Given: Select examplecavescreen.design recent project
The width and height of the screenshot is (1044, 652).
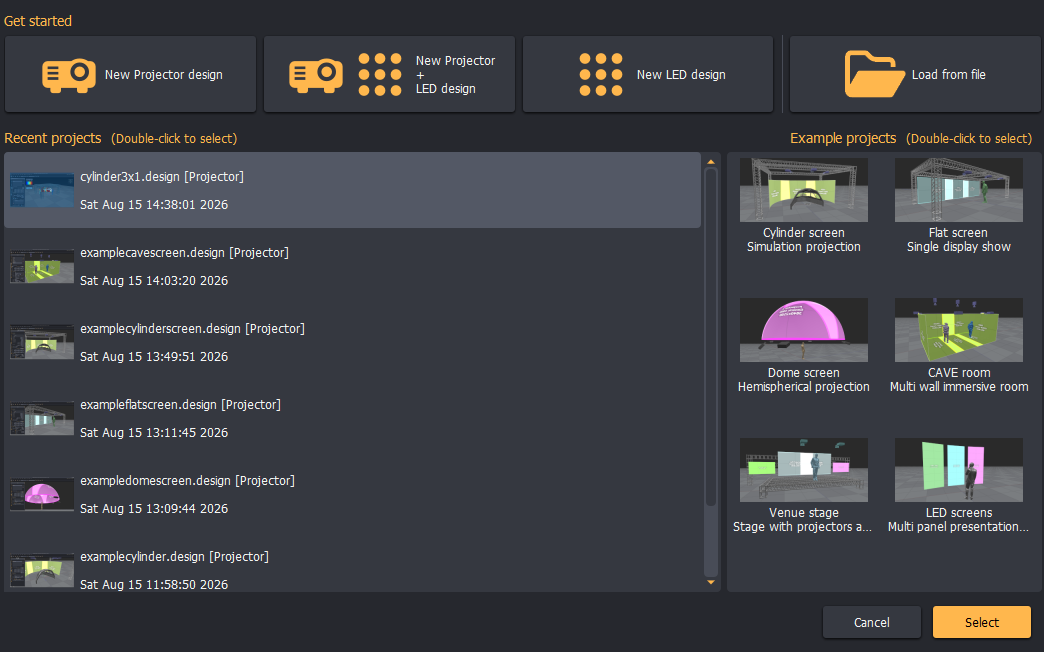Looking at the screenshot, I should (x=352, y=266).
